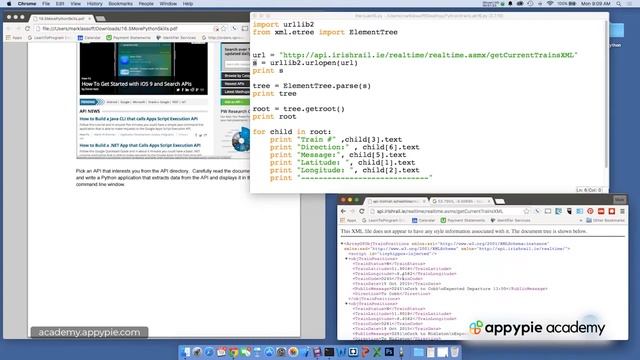The height and width of the screenshot is (360, 640).
Task: Open Calendar bookmark in PDF window
Action: click(x=89, y=38)
